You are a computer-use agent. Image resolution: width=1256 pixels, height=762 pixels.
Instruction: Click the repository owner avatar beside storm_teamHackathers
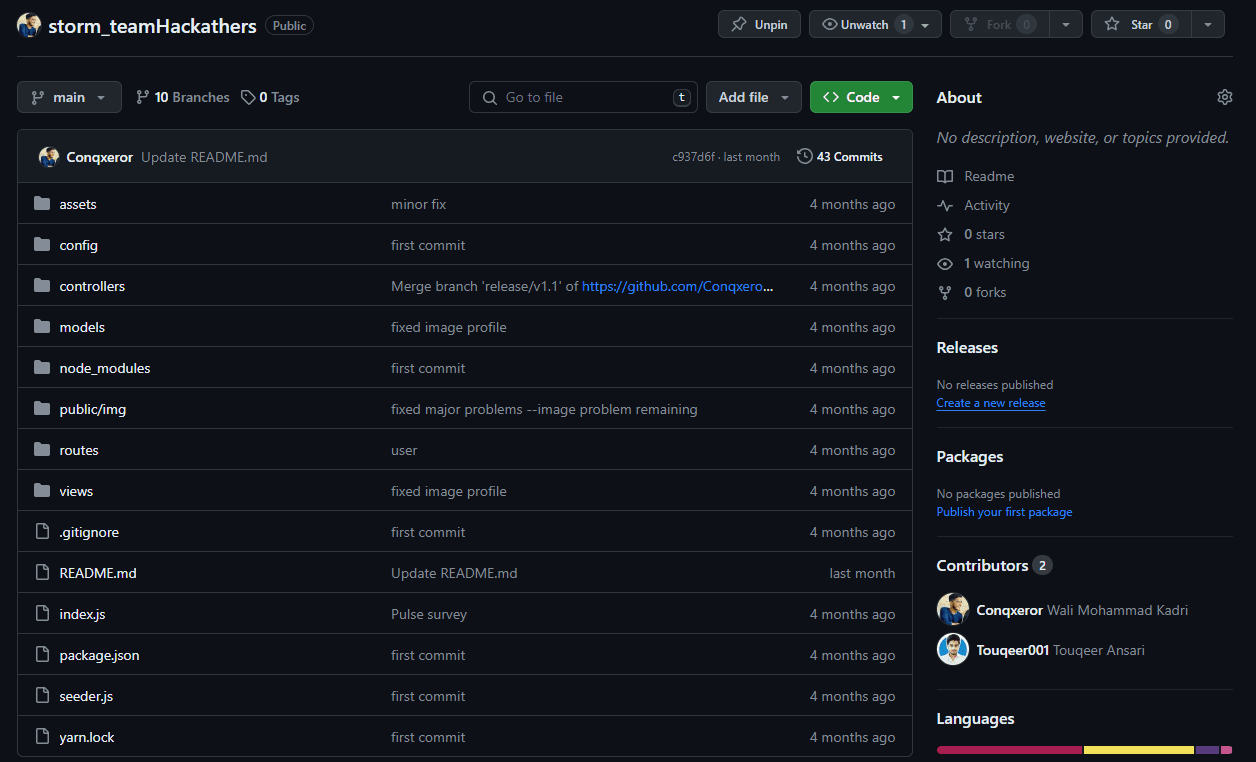point(29,26)
